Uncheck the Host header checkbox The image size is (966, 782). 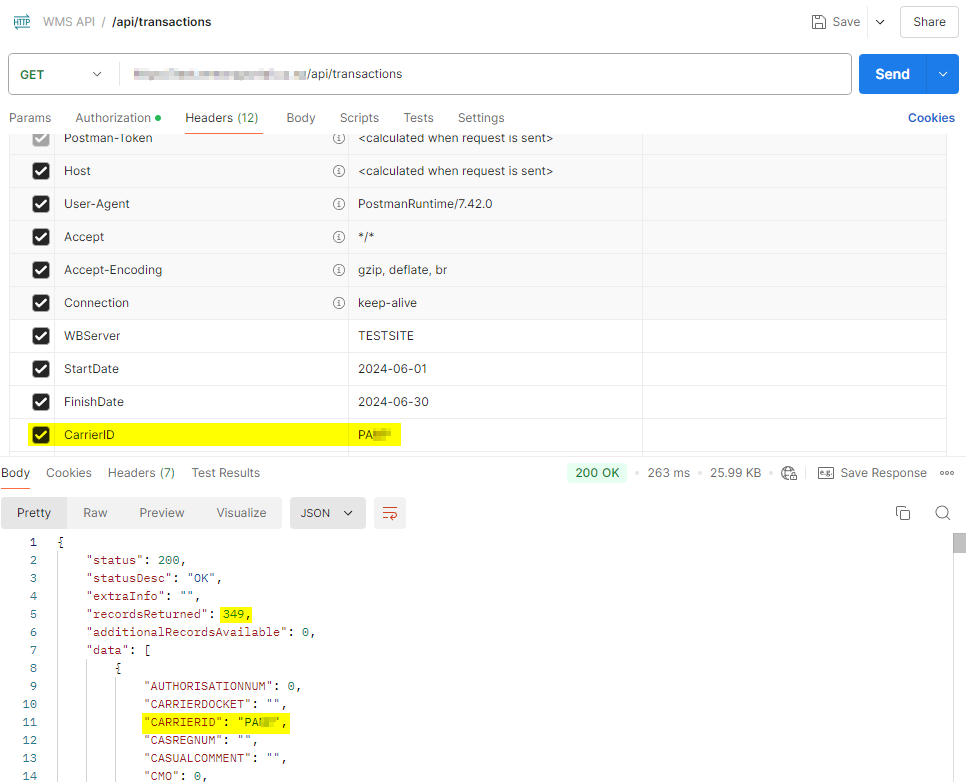click(41, 171)
